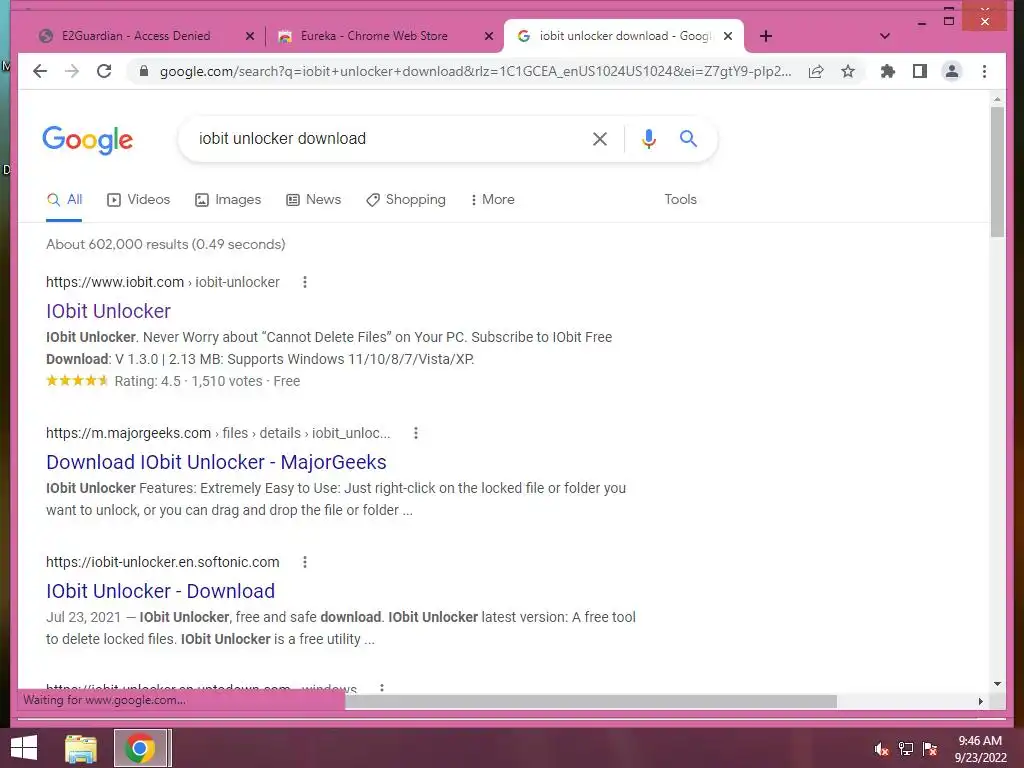1024x768 pixels.
Task: Click the horizontal scrollbar right arrow
Action: click(980, 701)
